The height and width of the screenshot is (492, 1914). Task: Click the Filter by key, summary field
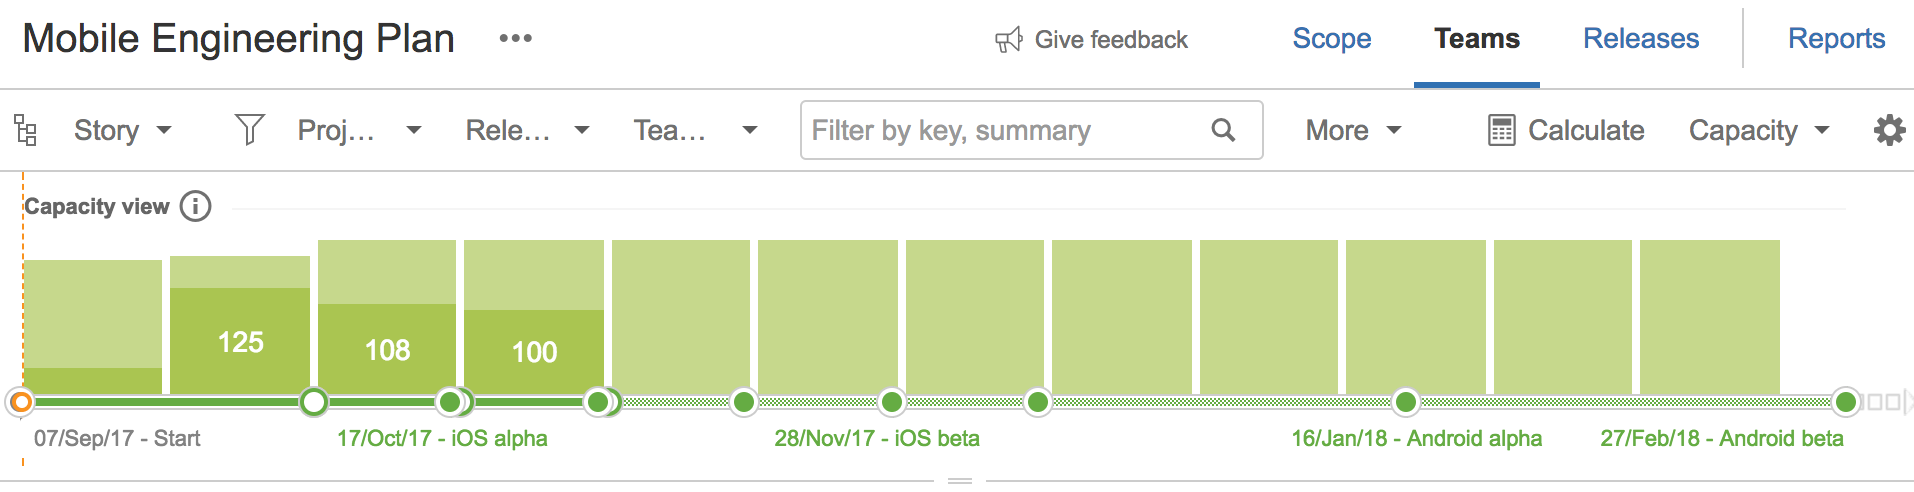1031,130
